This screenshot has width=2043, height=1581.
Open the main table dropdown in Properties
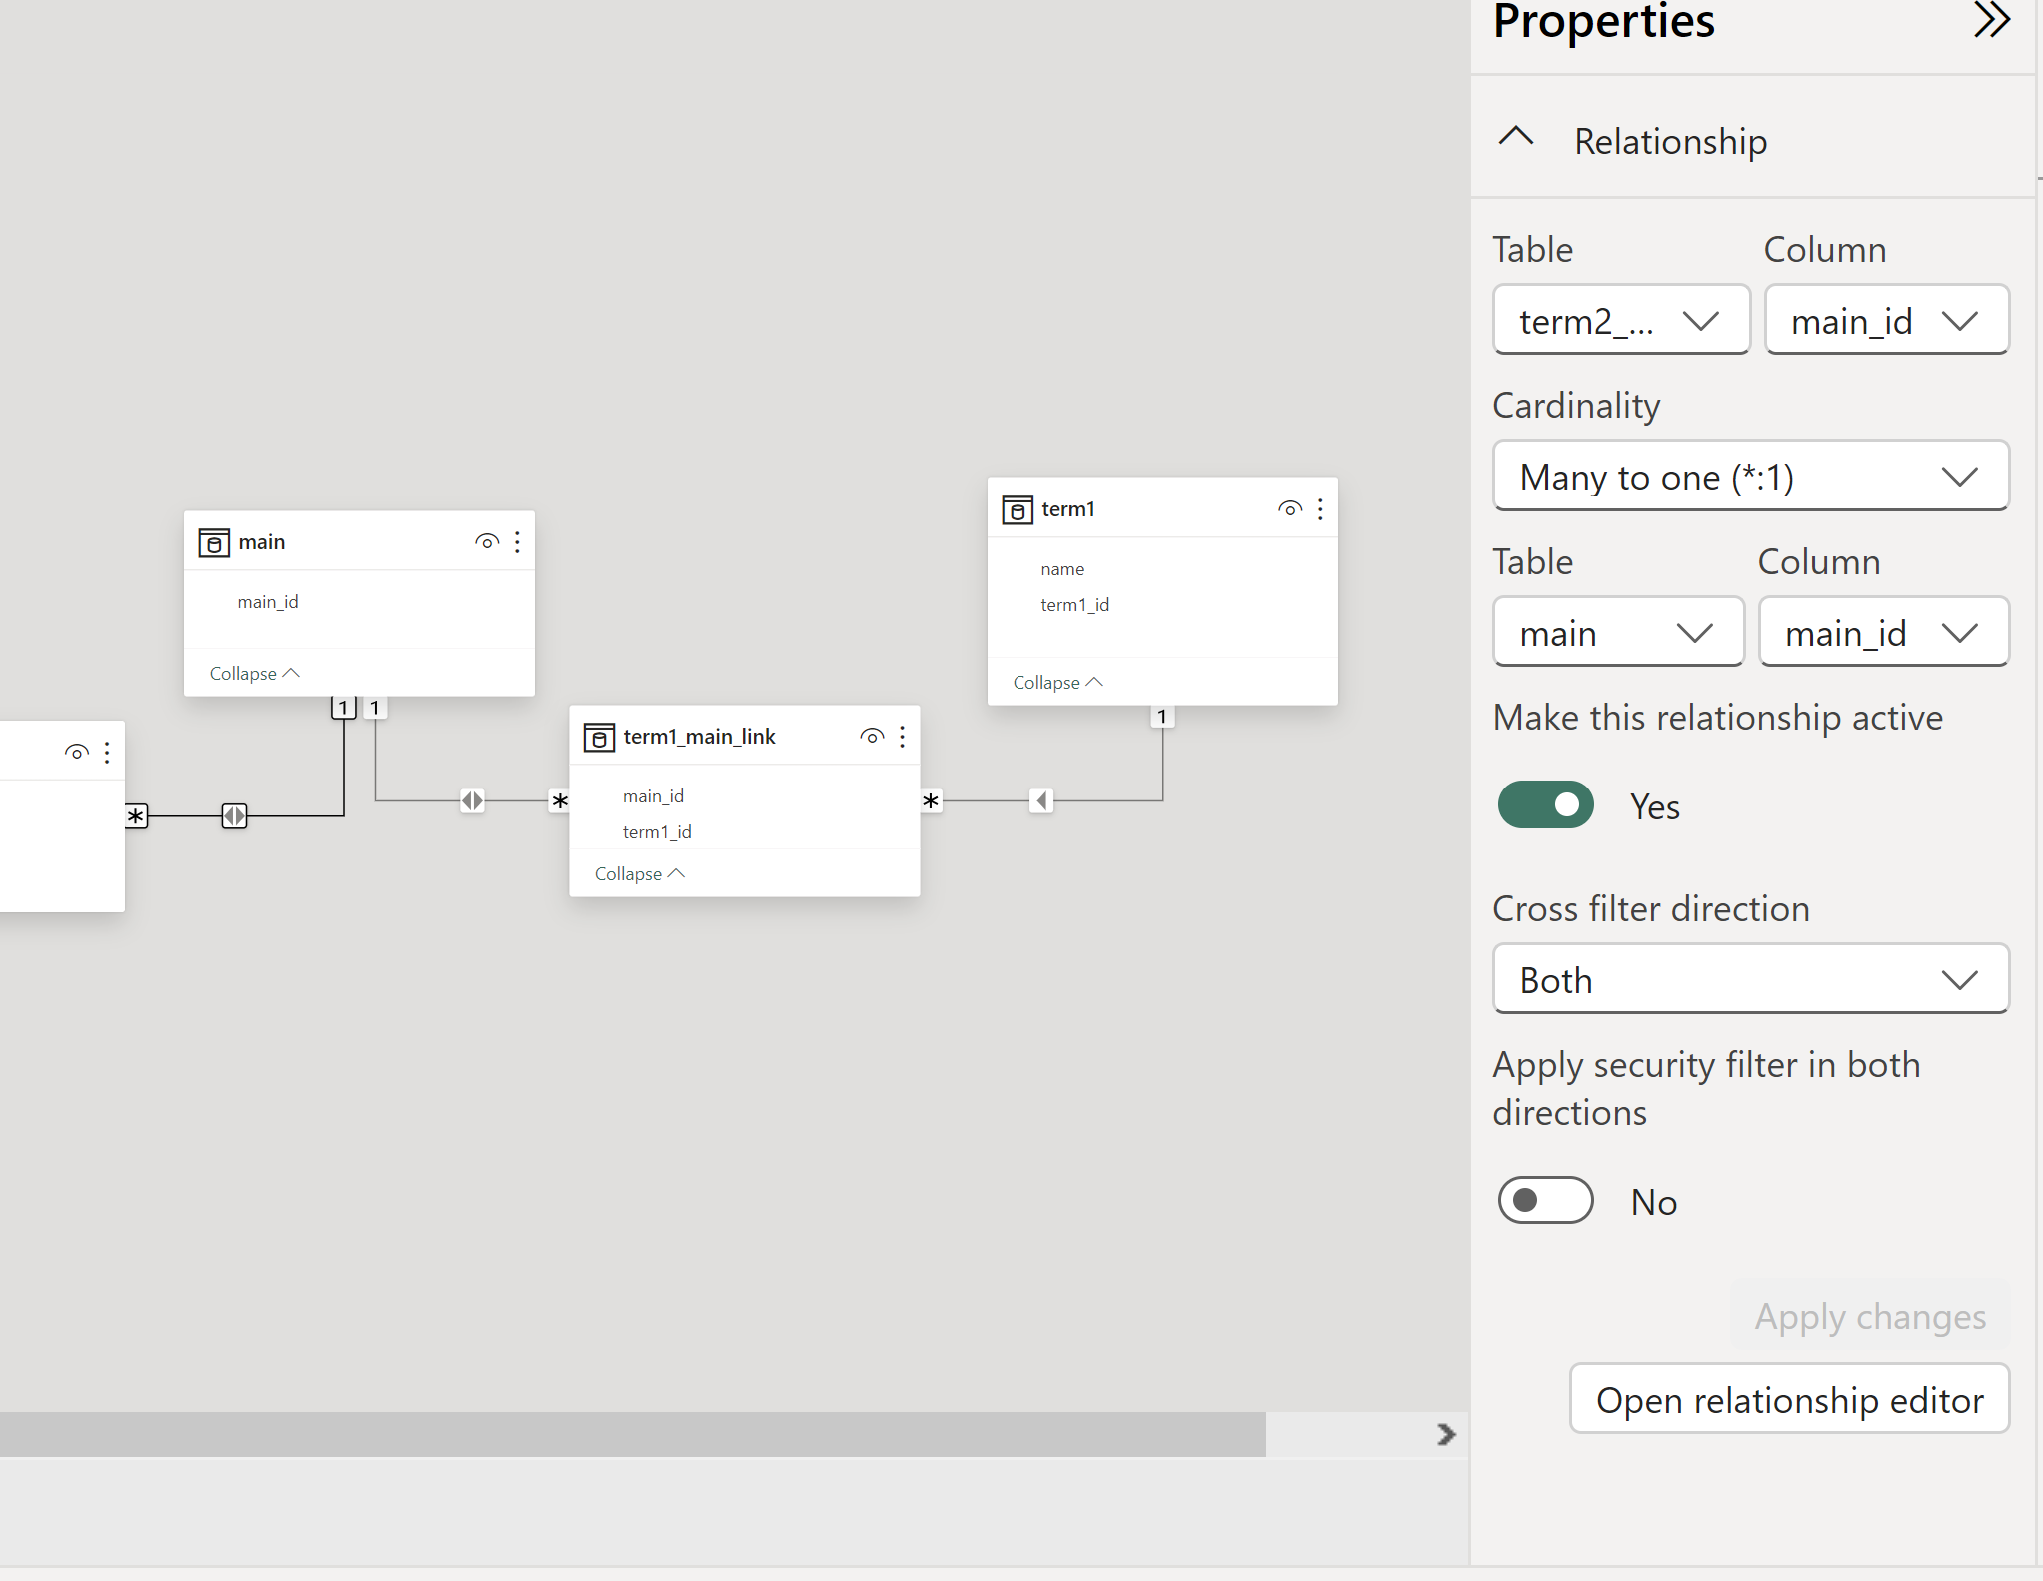(x=1618, y=632)
